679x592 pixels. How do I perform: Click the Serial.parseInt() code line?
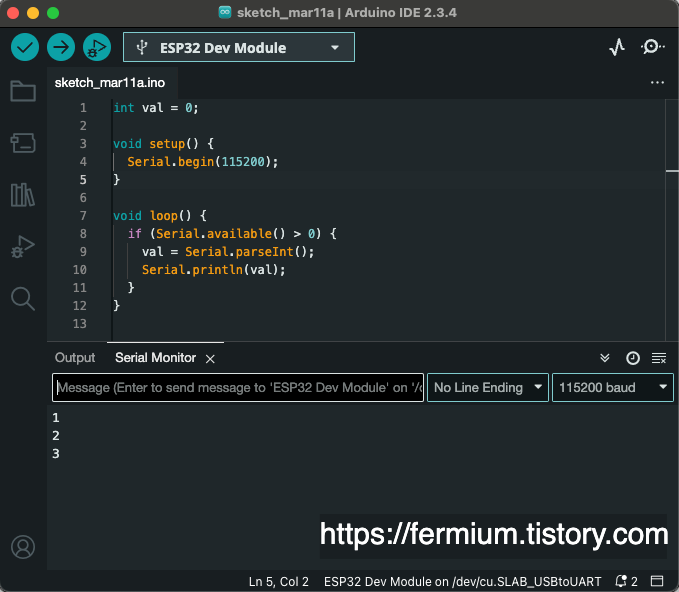pos(228,252)
